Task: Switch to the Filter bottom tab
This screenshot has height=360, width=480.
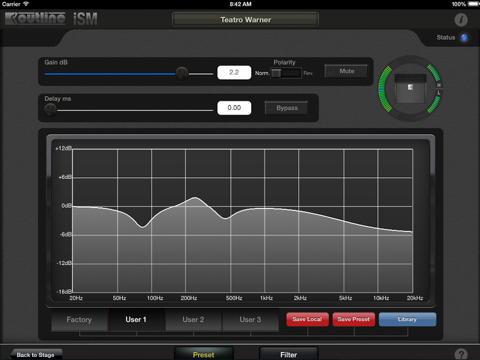Action: pyautogui.click(x=289, y=354)
